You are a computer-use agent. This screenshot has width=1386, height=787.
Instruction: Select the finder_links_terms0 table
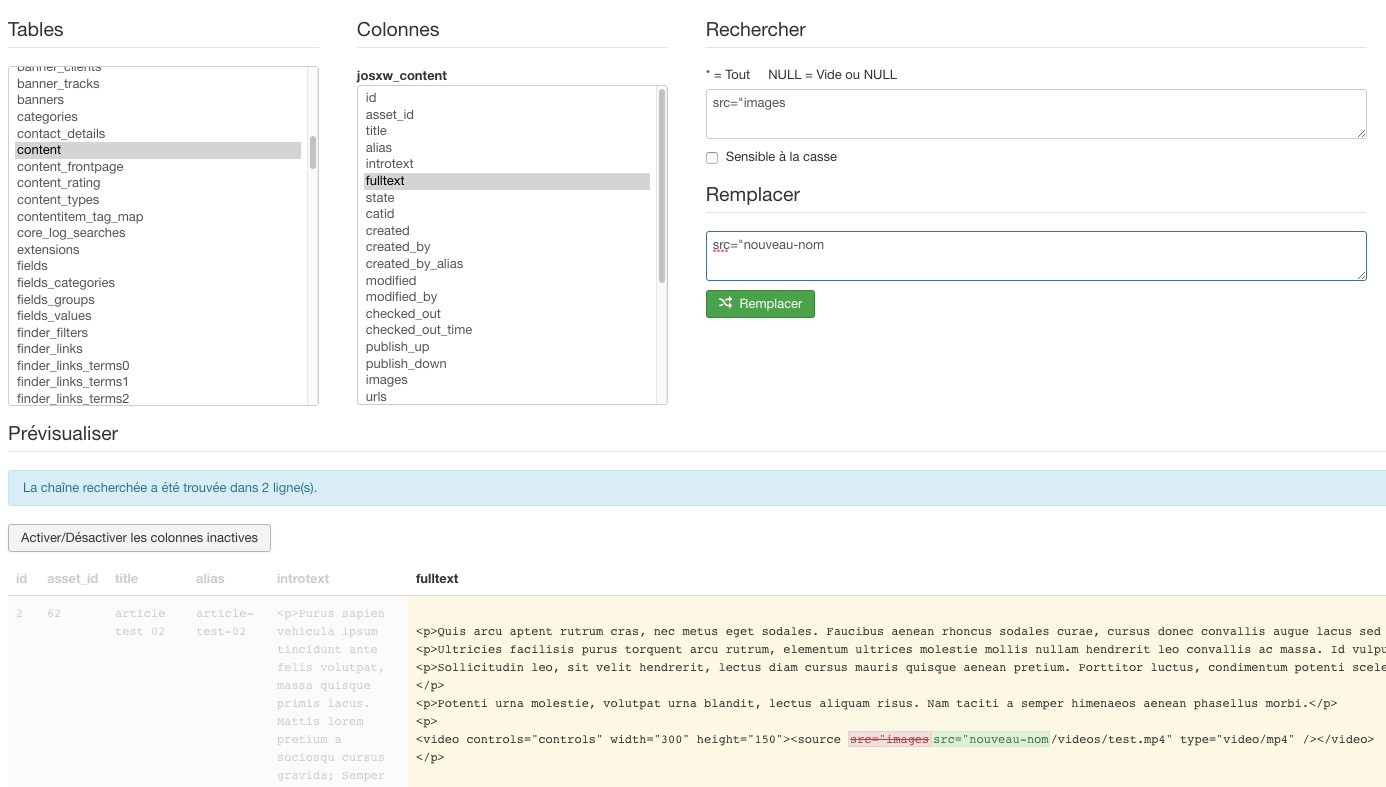tap(158, 366)
